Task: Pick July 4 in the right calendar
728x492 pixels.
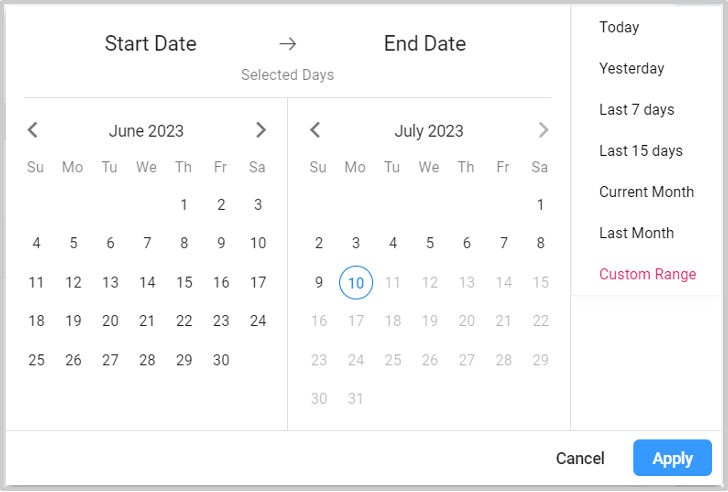Action: pyautogui.click(x=393, y=243)
